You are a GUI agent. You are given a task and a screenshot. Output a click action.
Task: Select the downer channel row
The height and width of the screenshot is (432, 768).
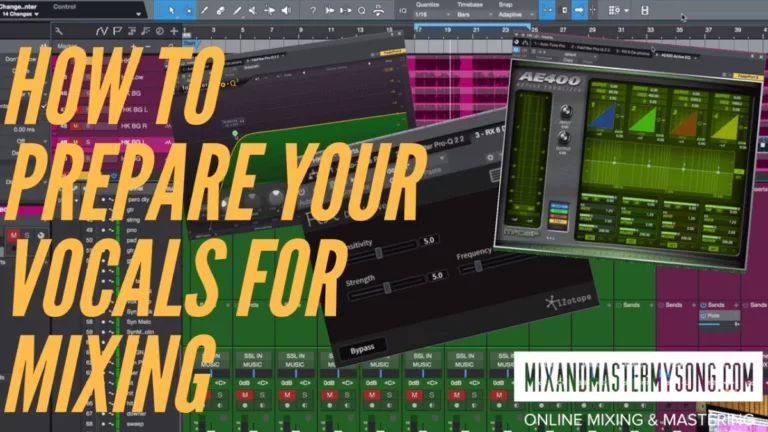[135, 413]
